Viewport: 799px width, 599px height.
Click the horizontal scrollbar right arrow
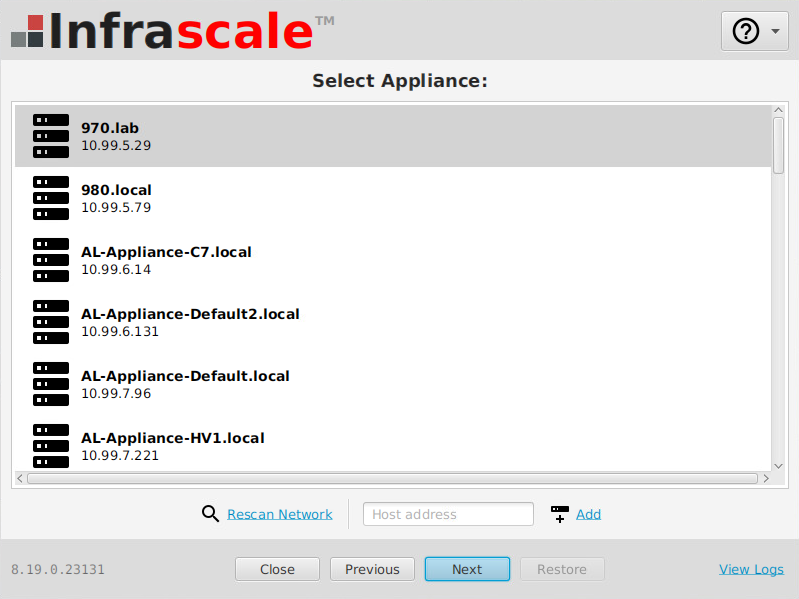766,479
